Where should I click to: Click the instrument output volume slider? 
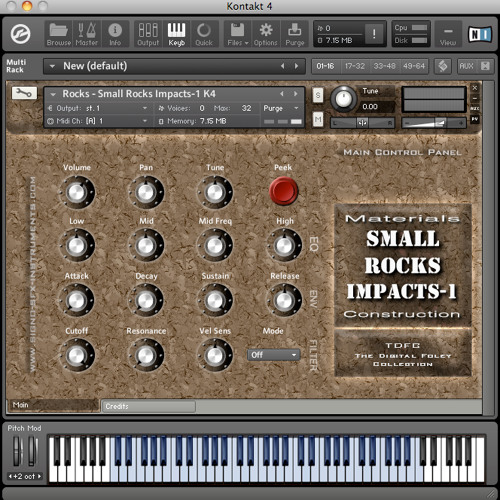tap(434, 123)
